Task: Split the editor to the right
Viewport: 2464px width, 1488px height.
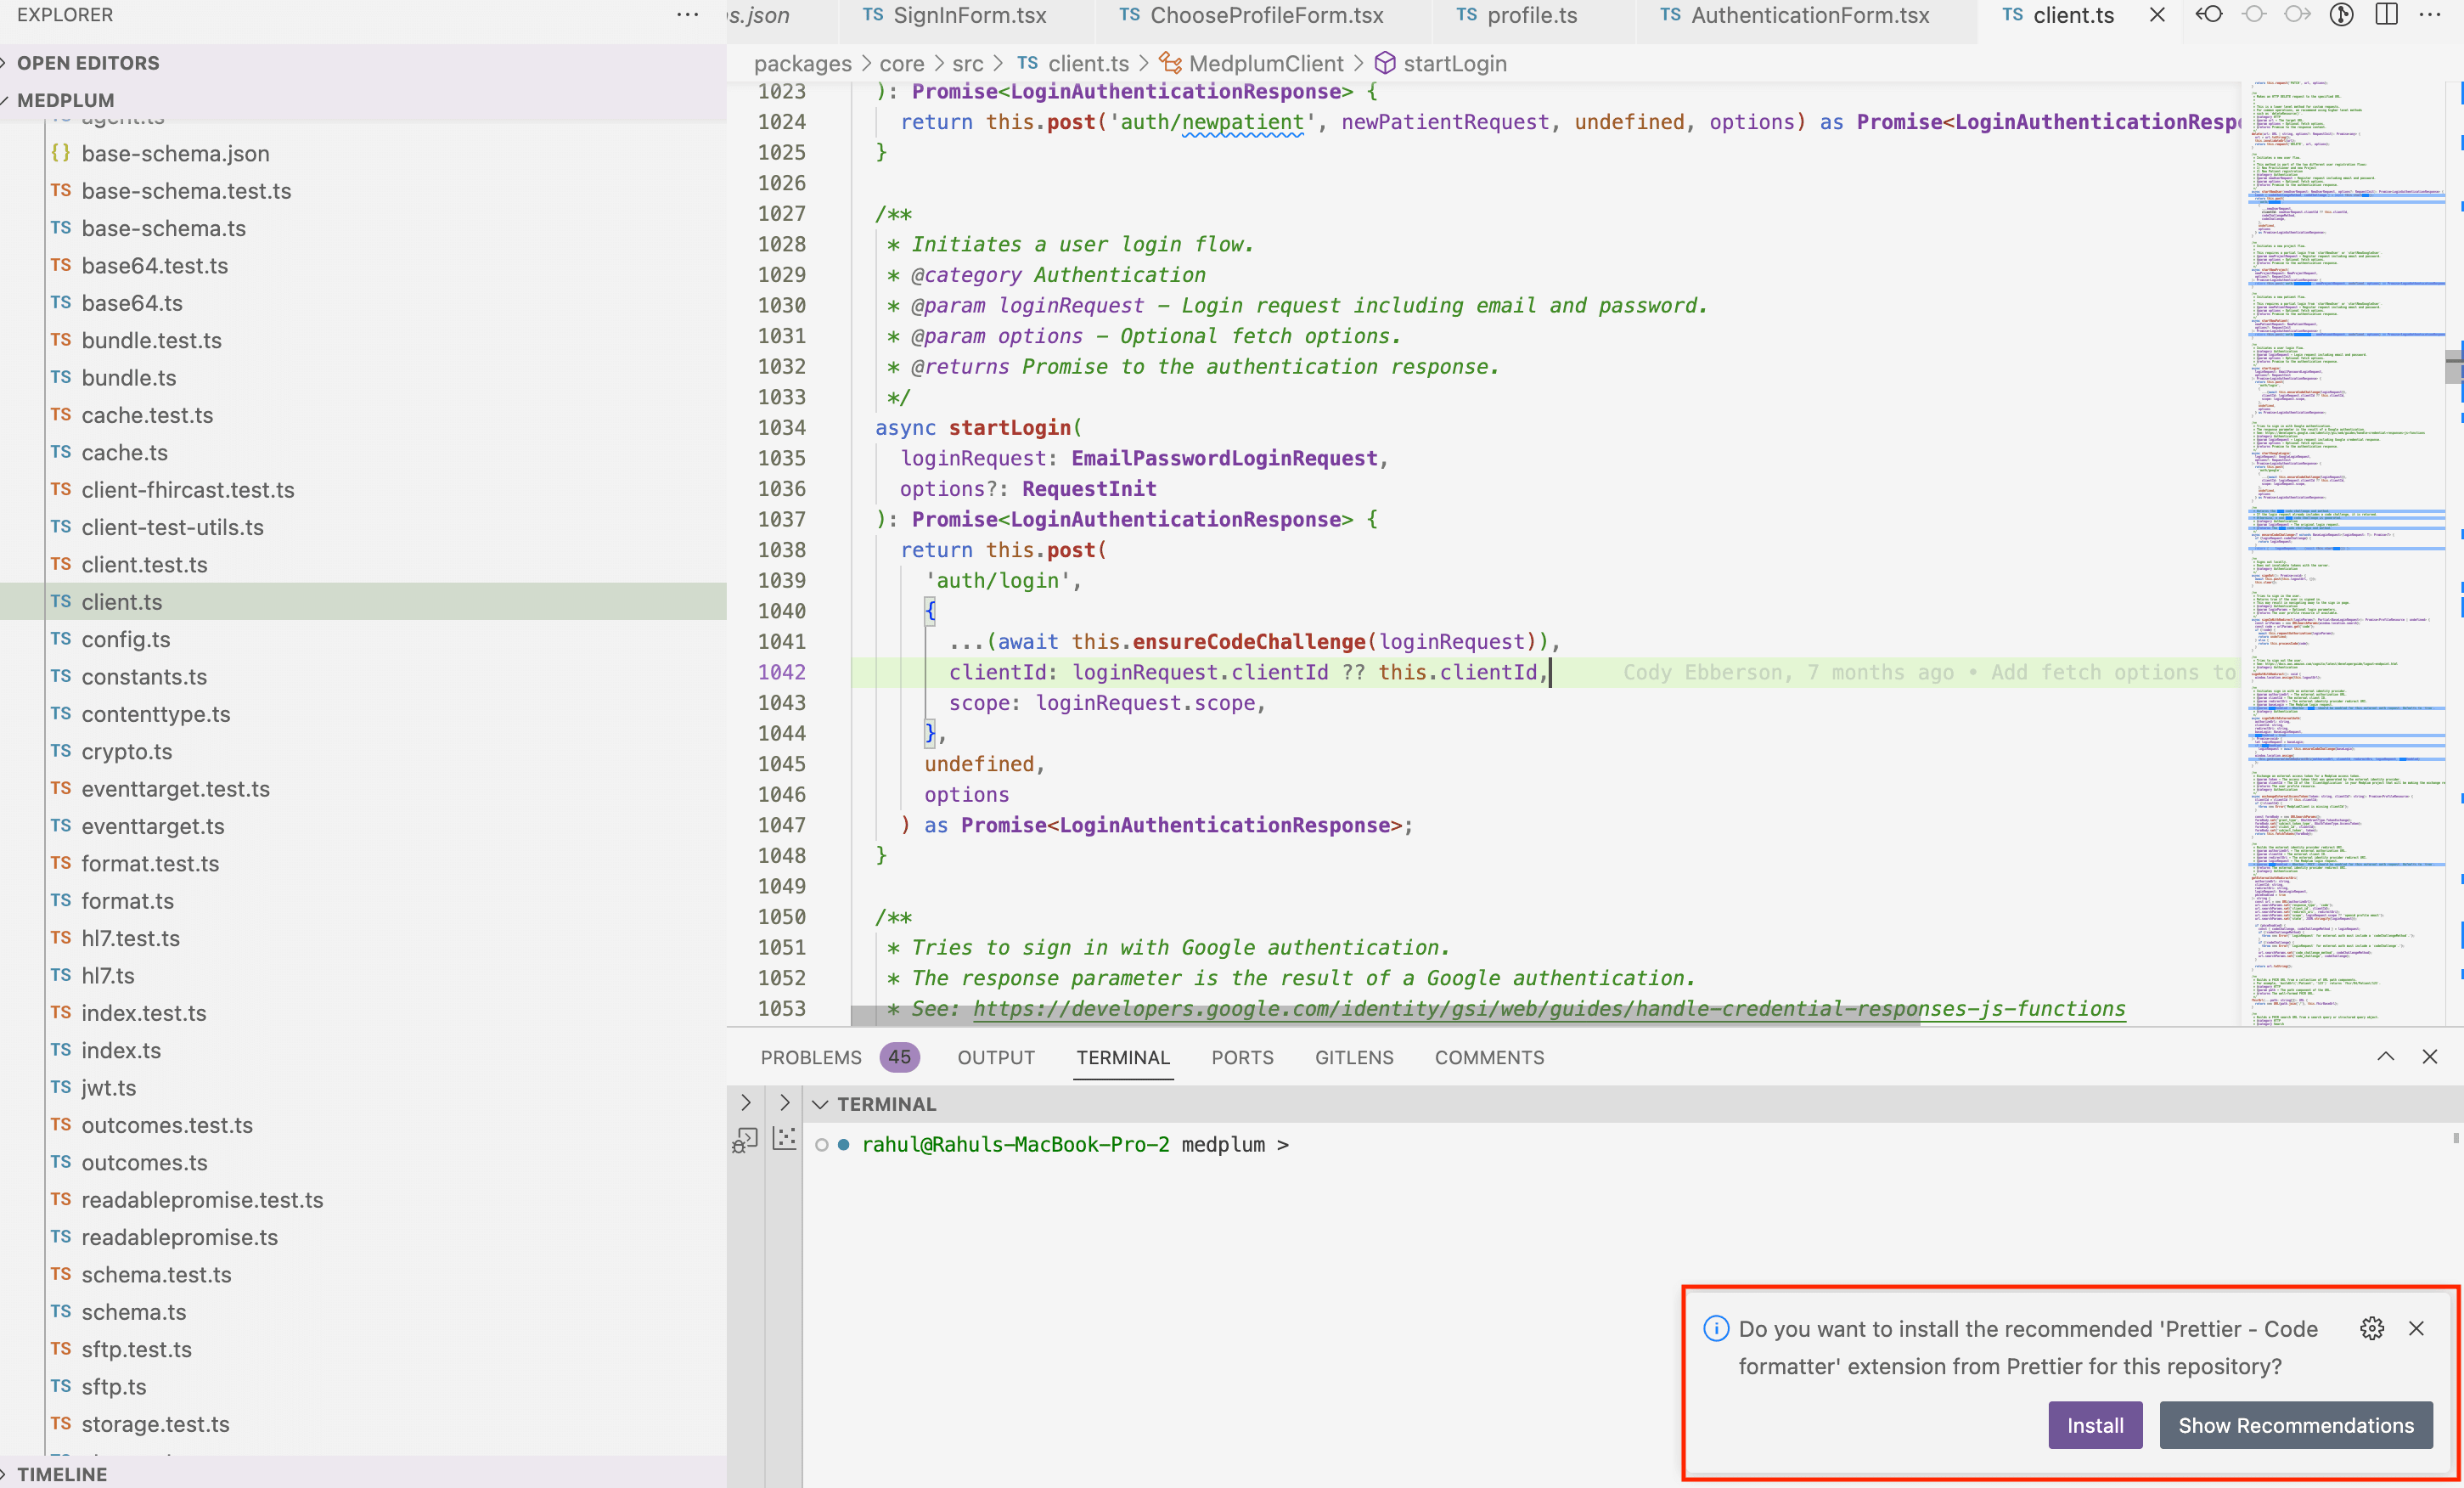Action: pos(2387,15)
